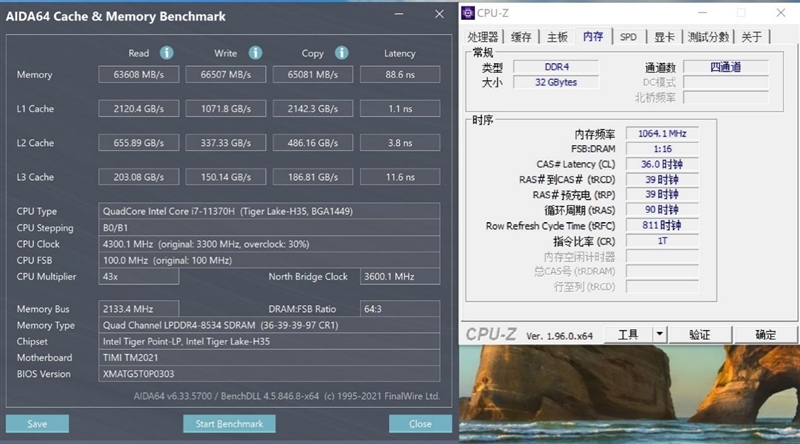Click the CPU-Z version text Ver. 1.96.0.x64

560,336
